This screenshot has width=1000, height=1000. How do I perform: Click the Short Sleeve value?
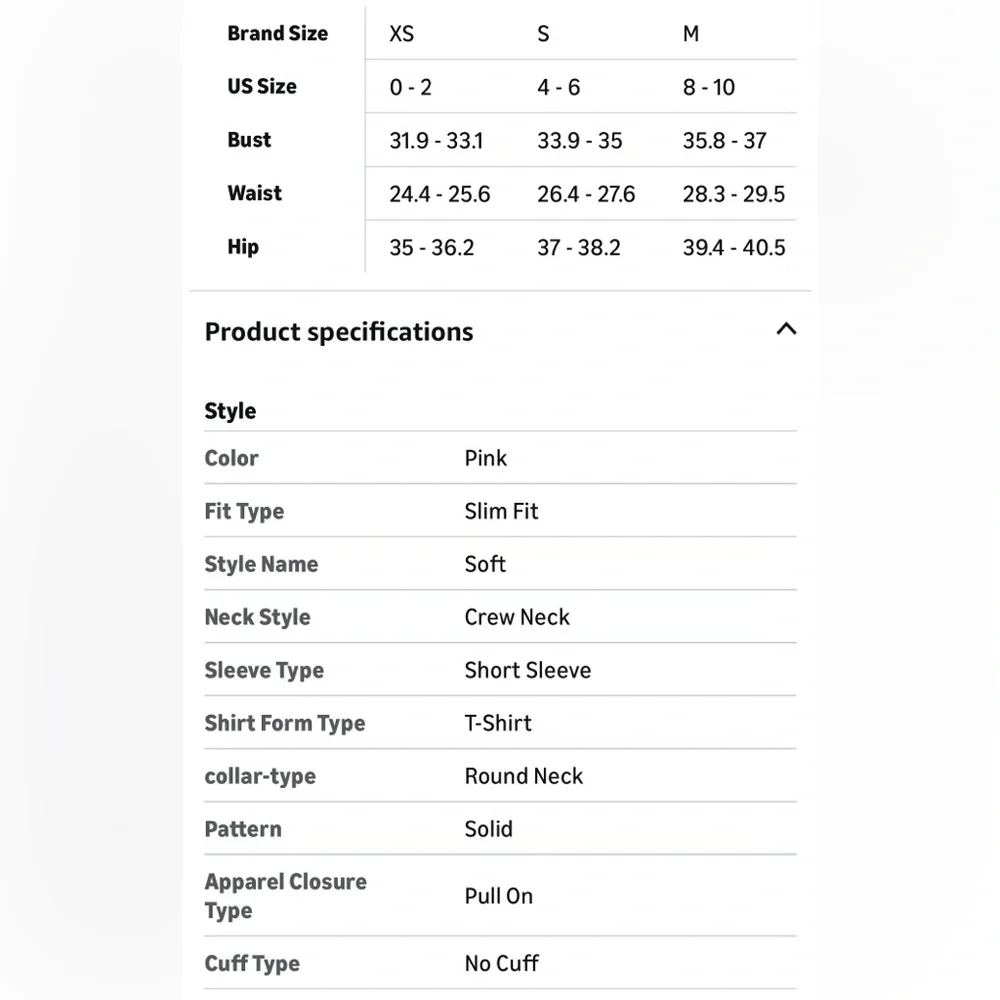(528, 670)
